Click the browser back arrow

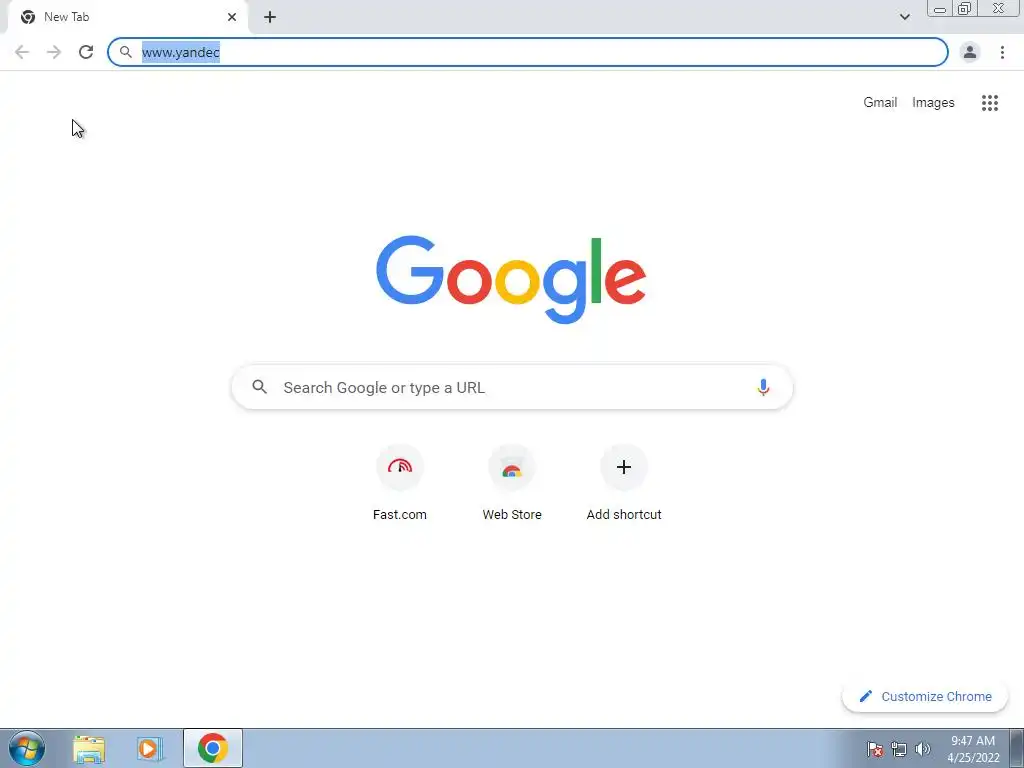(22, 52)
